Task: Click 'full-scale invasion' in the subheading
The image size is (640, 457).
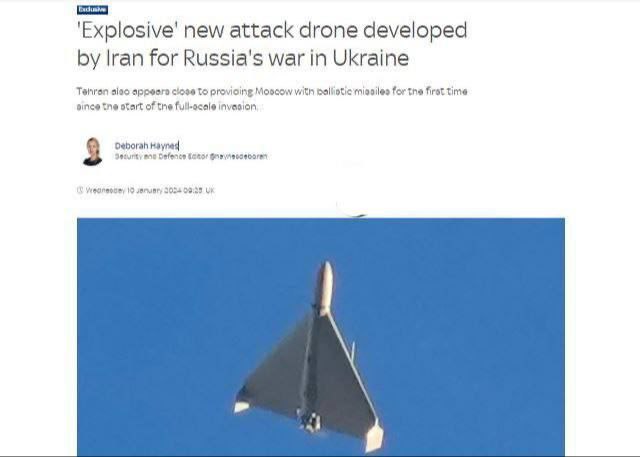Action: click(x=216, y=106)
